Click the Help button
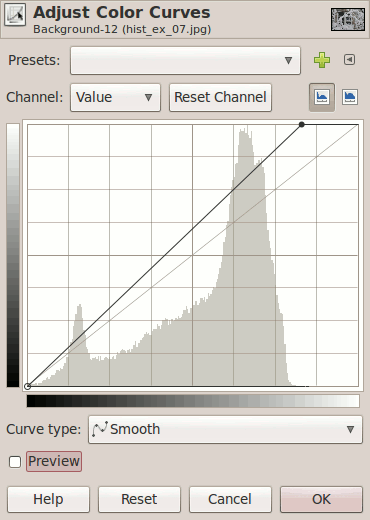The height and width of the screenshot is (520, 370). 48,499
